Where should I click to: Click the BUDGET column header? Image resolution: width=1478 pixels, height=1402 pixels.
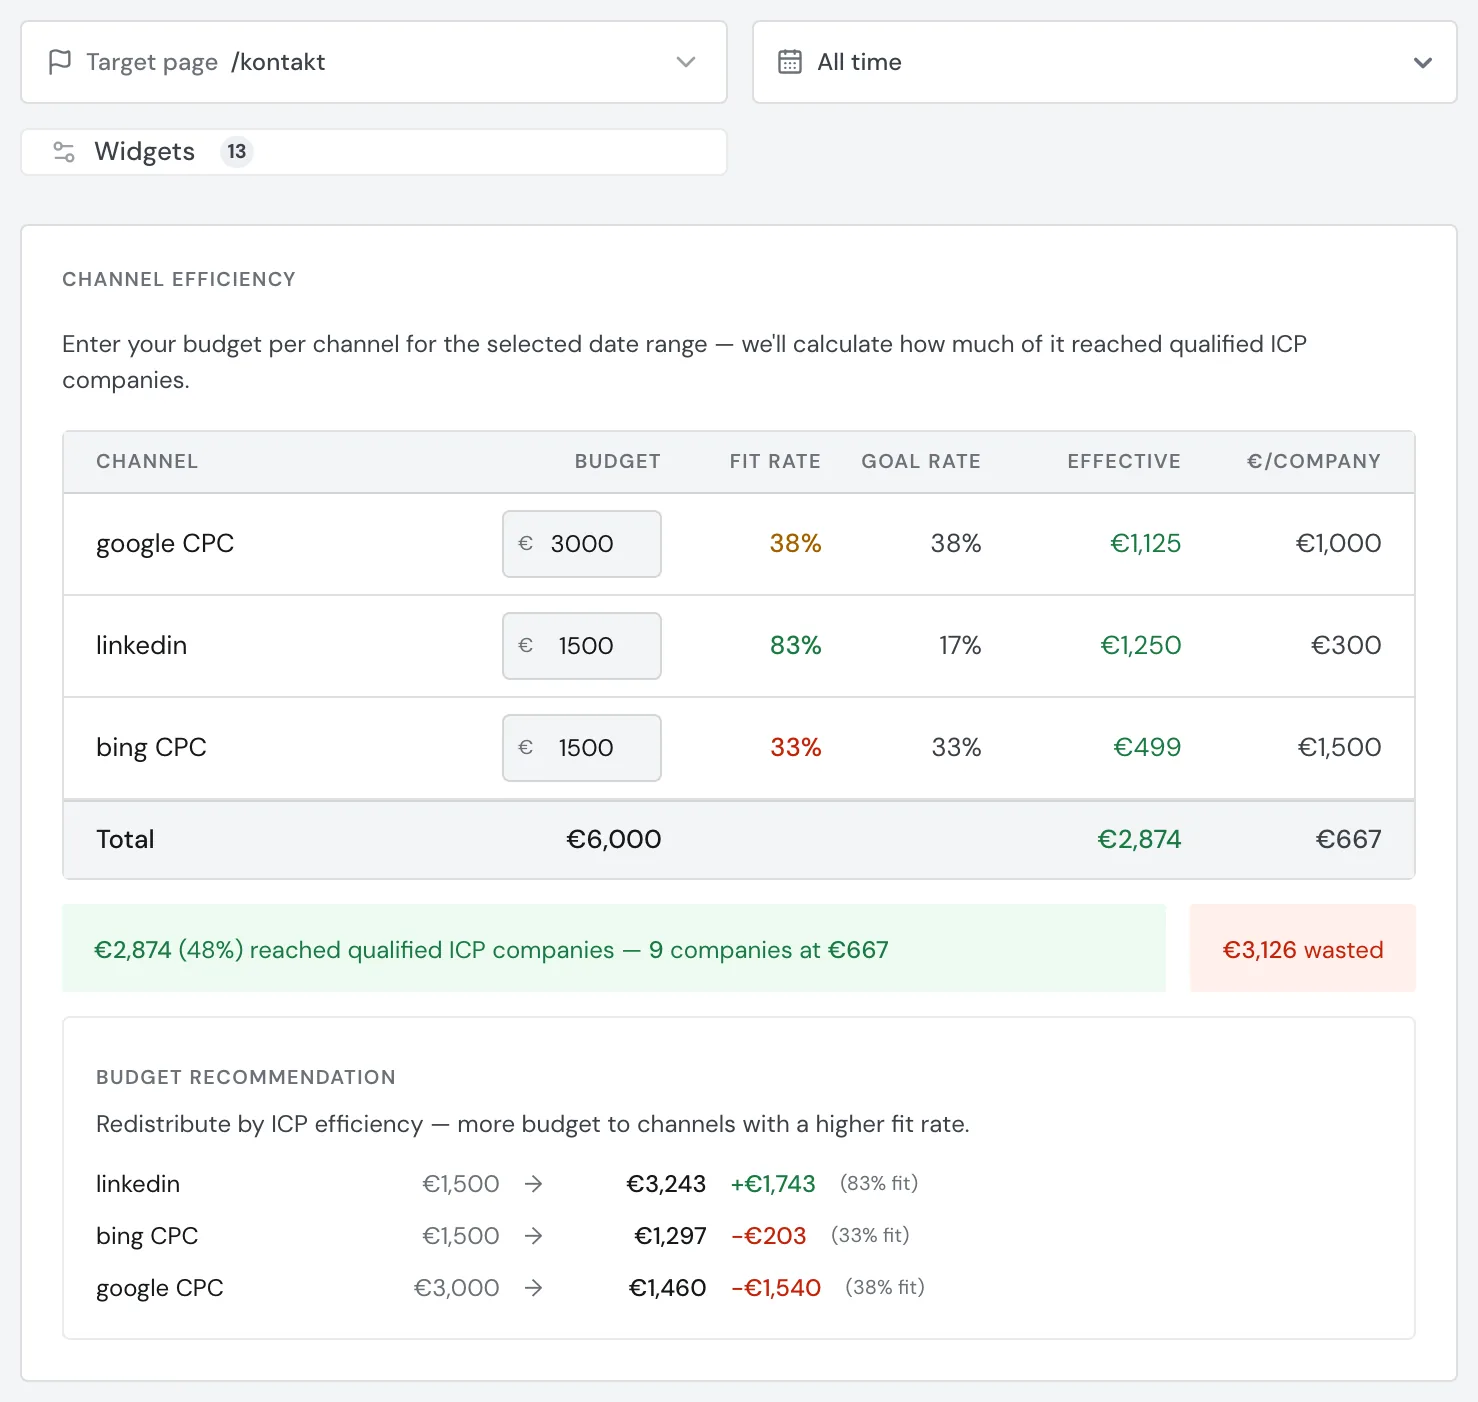point(618,462)
